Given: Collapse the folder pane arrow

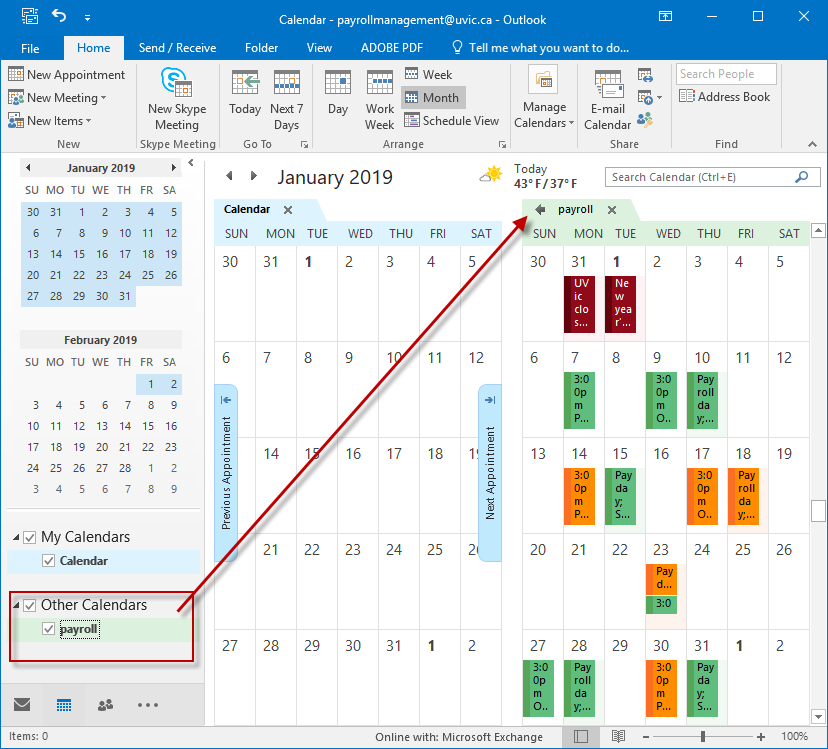Looking at the screenshot, I should (x=191, y=163).
